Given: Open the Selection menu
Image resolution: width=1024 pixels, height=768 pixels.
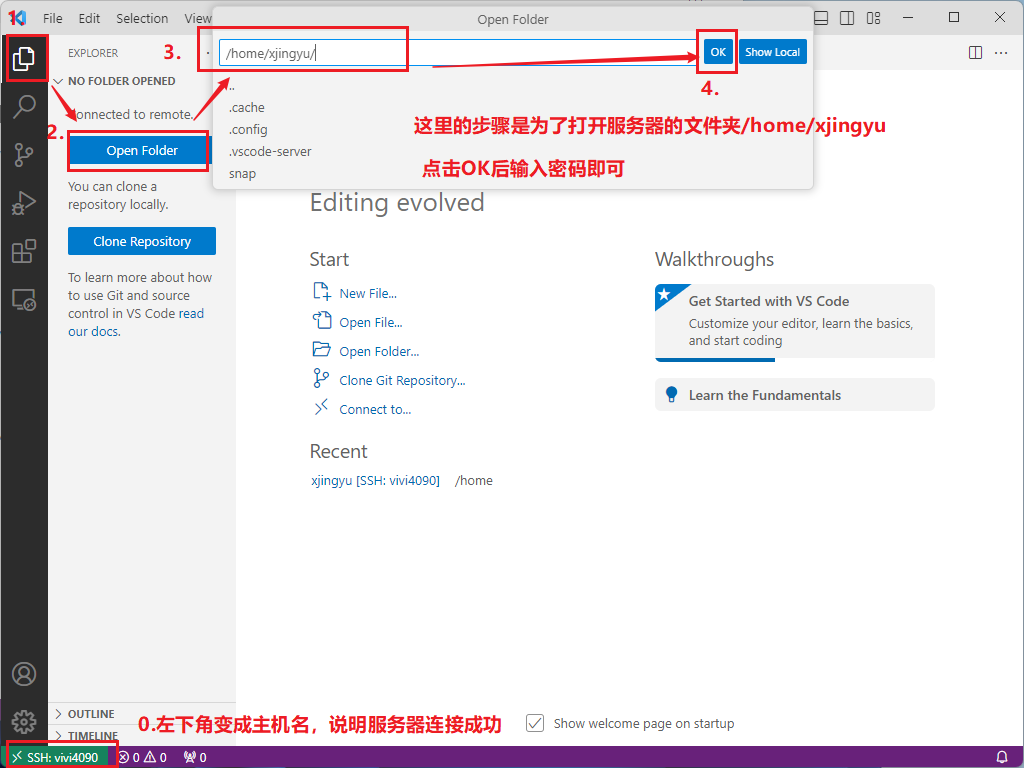Looking at the screenshot, I should click(142, 18).
